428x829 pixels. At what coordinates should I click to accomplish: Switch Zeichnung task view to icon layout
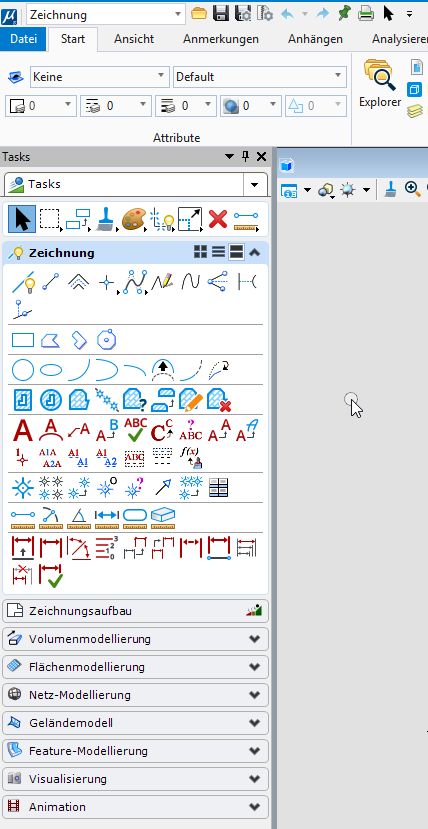(200, 253)
